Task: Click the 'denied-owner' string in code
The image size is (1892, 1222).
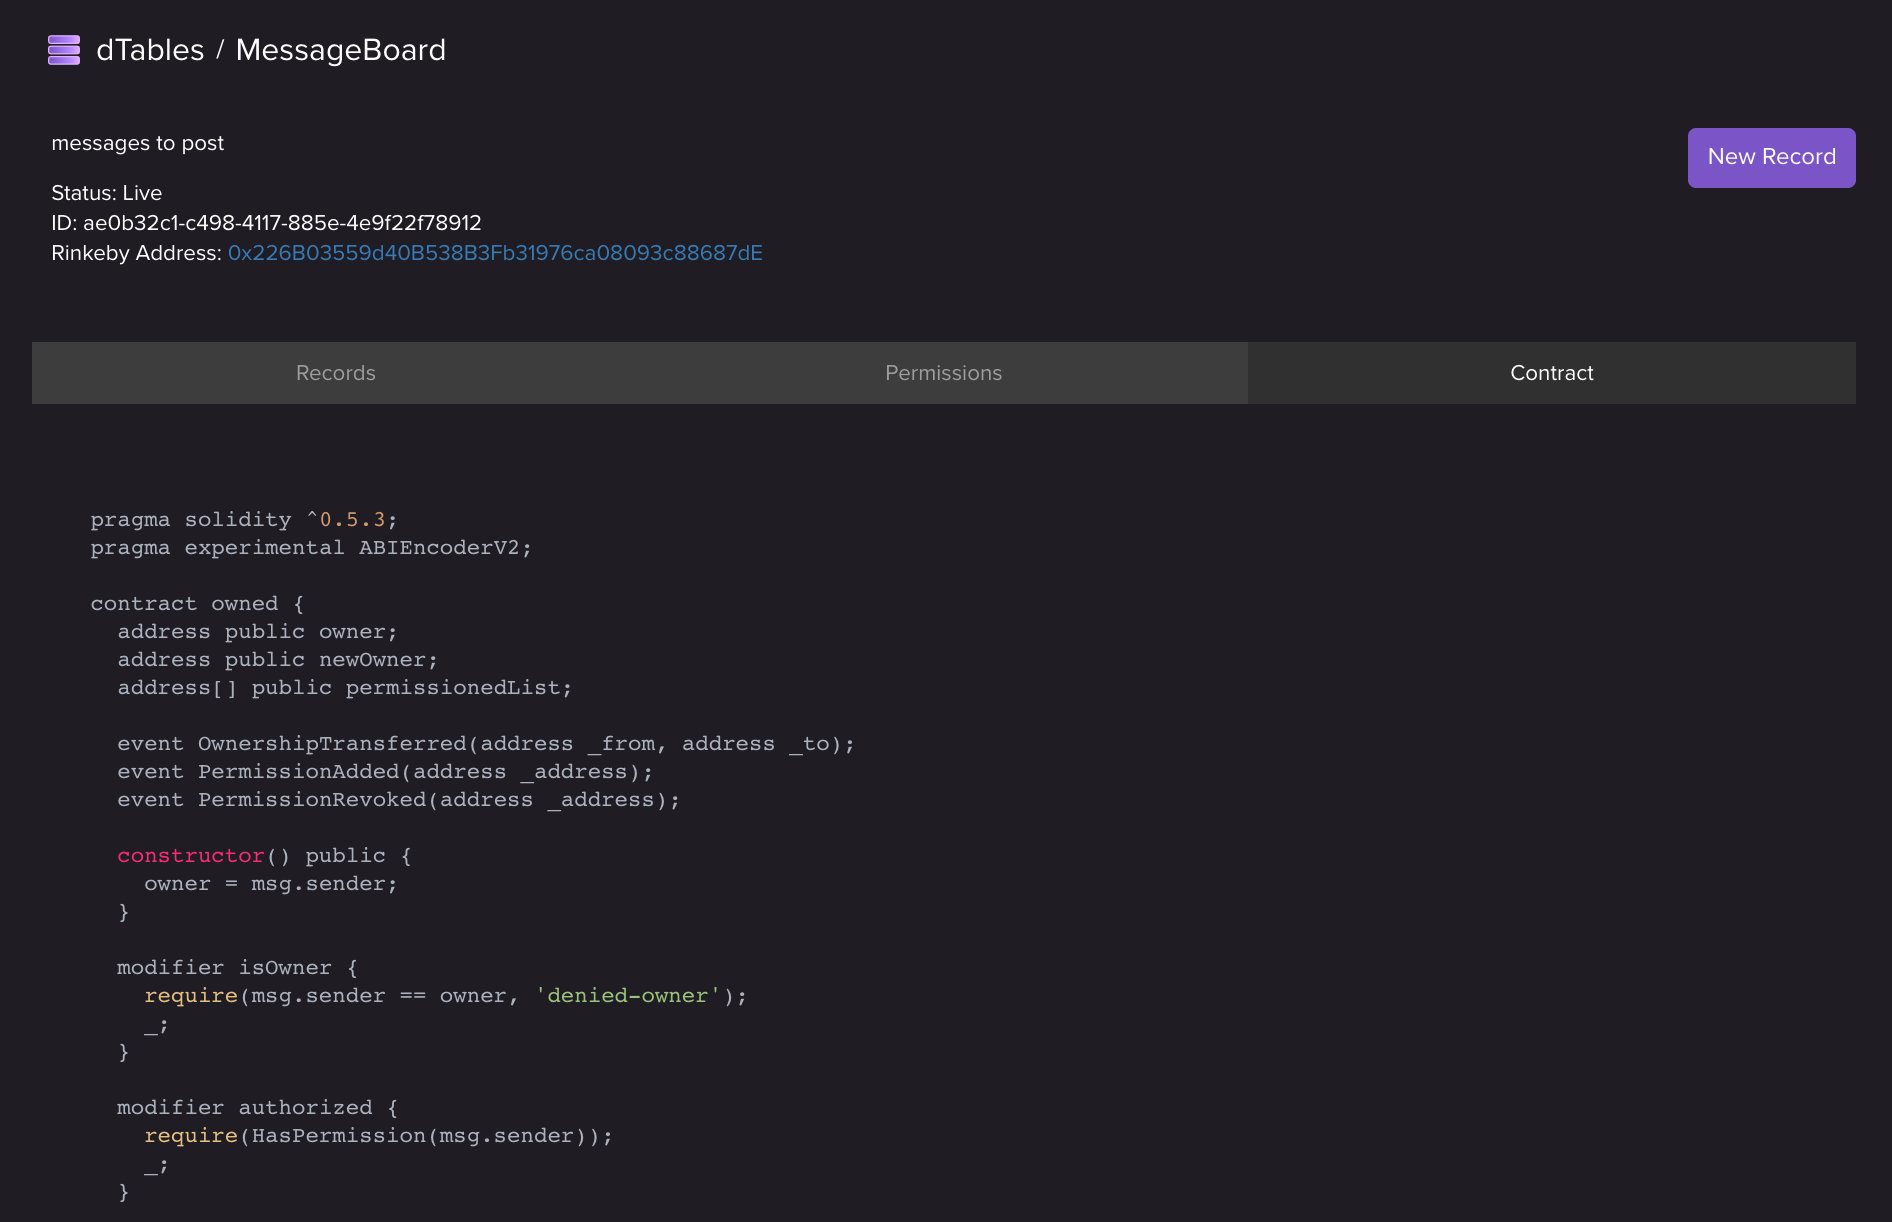Action: (627, 996)
